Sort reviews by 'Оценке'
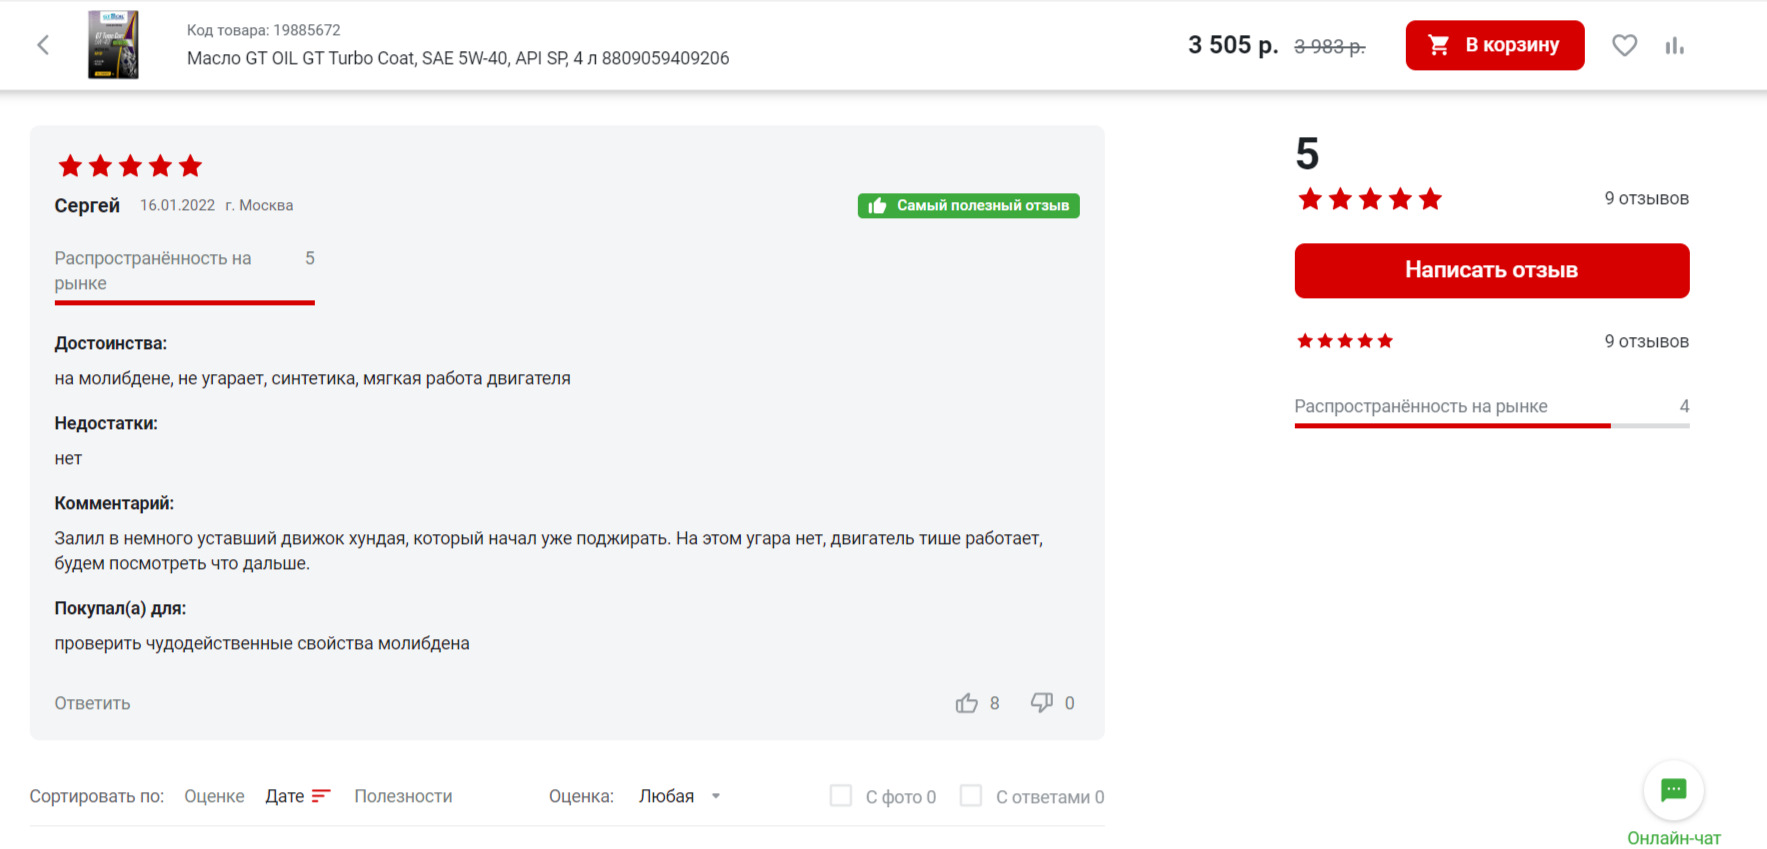Viewport: 1767px width, 849px height. [214, 796]
